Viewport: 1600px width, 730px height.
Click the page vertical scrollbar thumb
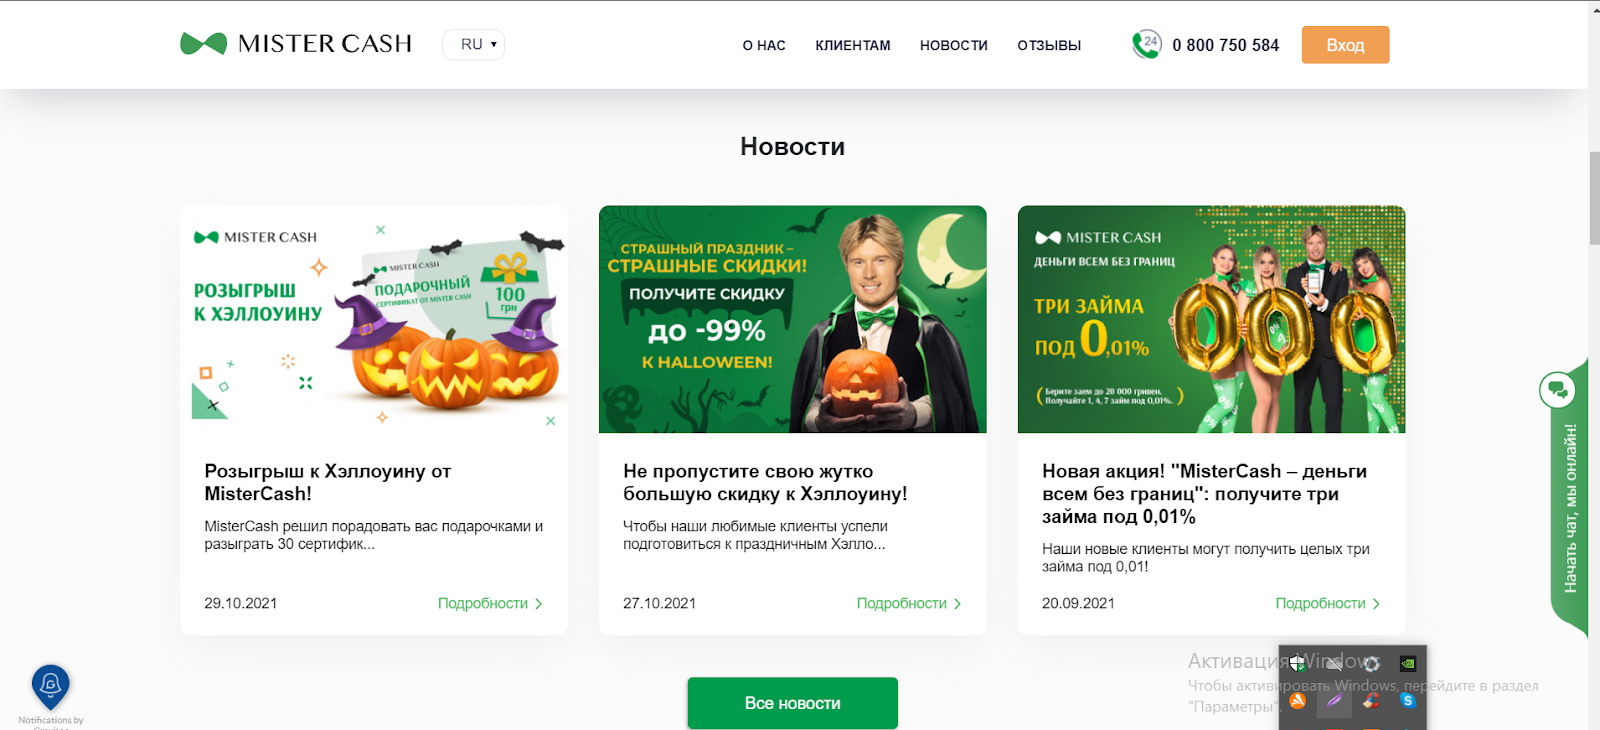(1594, 197)
